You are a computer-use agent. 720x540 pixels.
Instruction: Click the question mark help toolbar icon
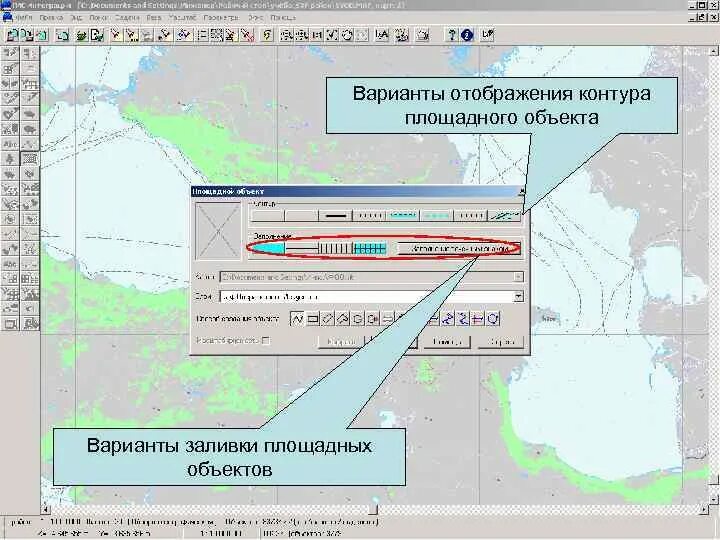click(452, 35)
